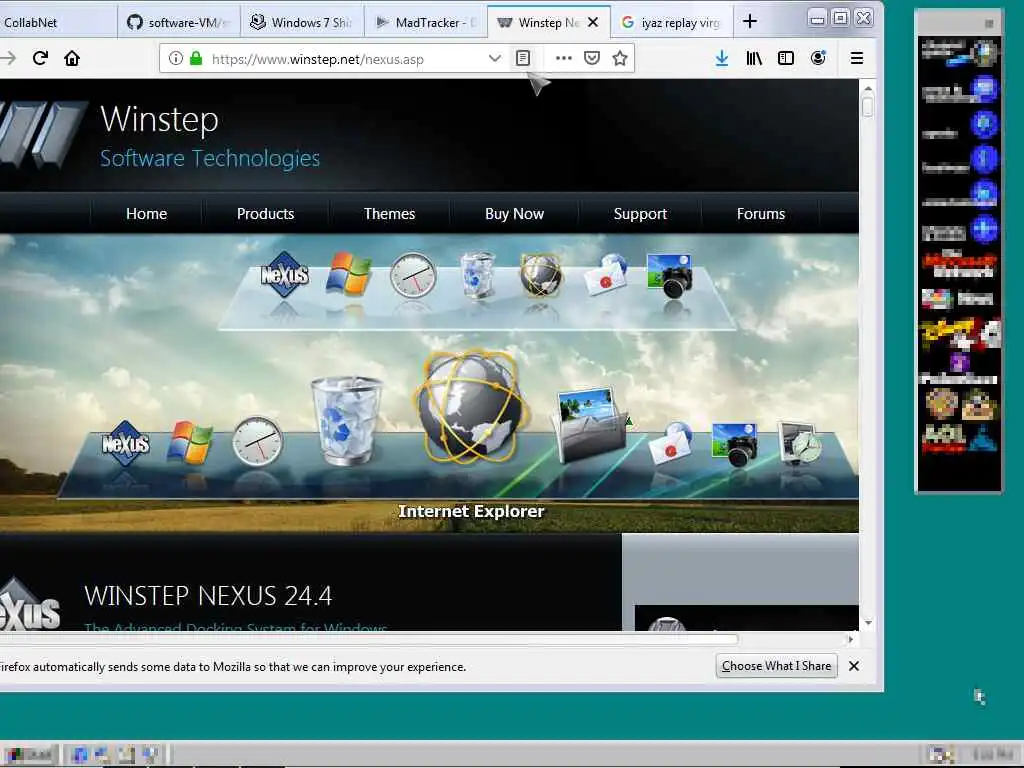
Task: Open the Firefox hamburger menu
Action: pos(857,58)
